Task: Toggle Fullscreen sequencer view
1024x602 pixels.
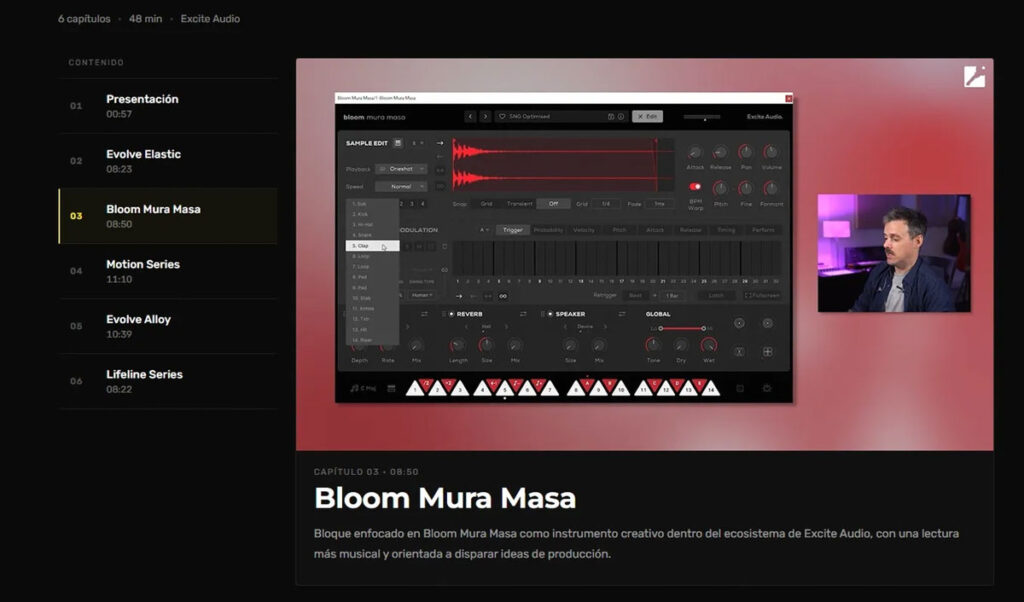Action: [x=763, y=296]
